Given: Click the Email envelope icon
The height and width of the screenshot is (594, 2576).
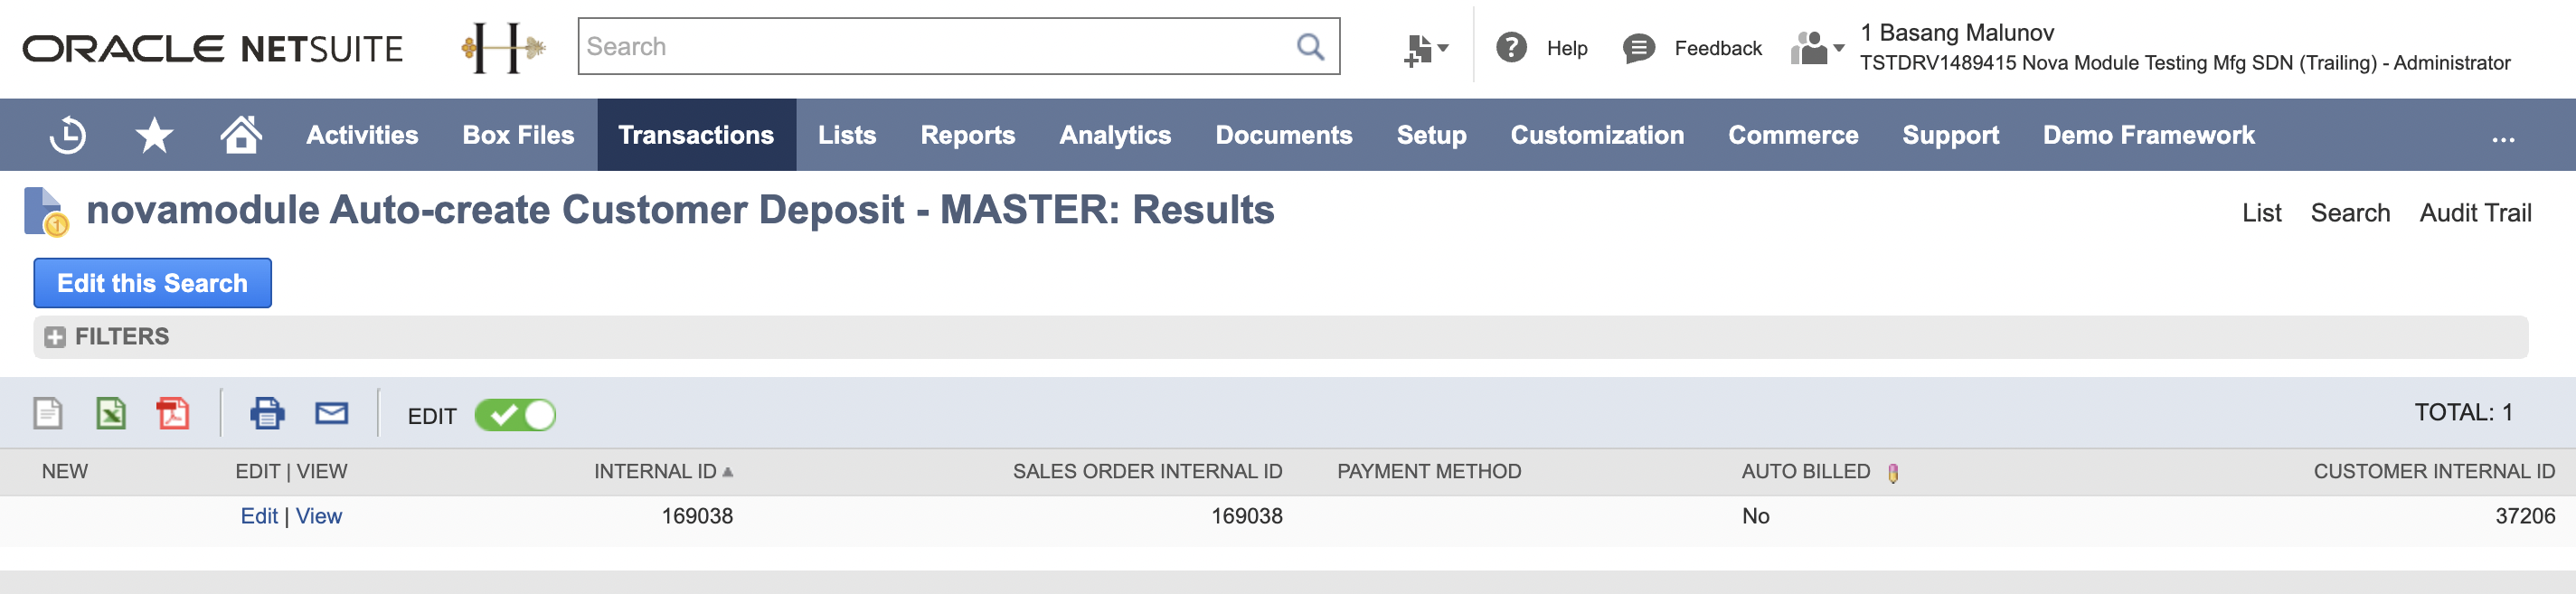Looking at the screenshot, I should click(331, 413).
